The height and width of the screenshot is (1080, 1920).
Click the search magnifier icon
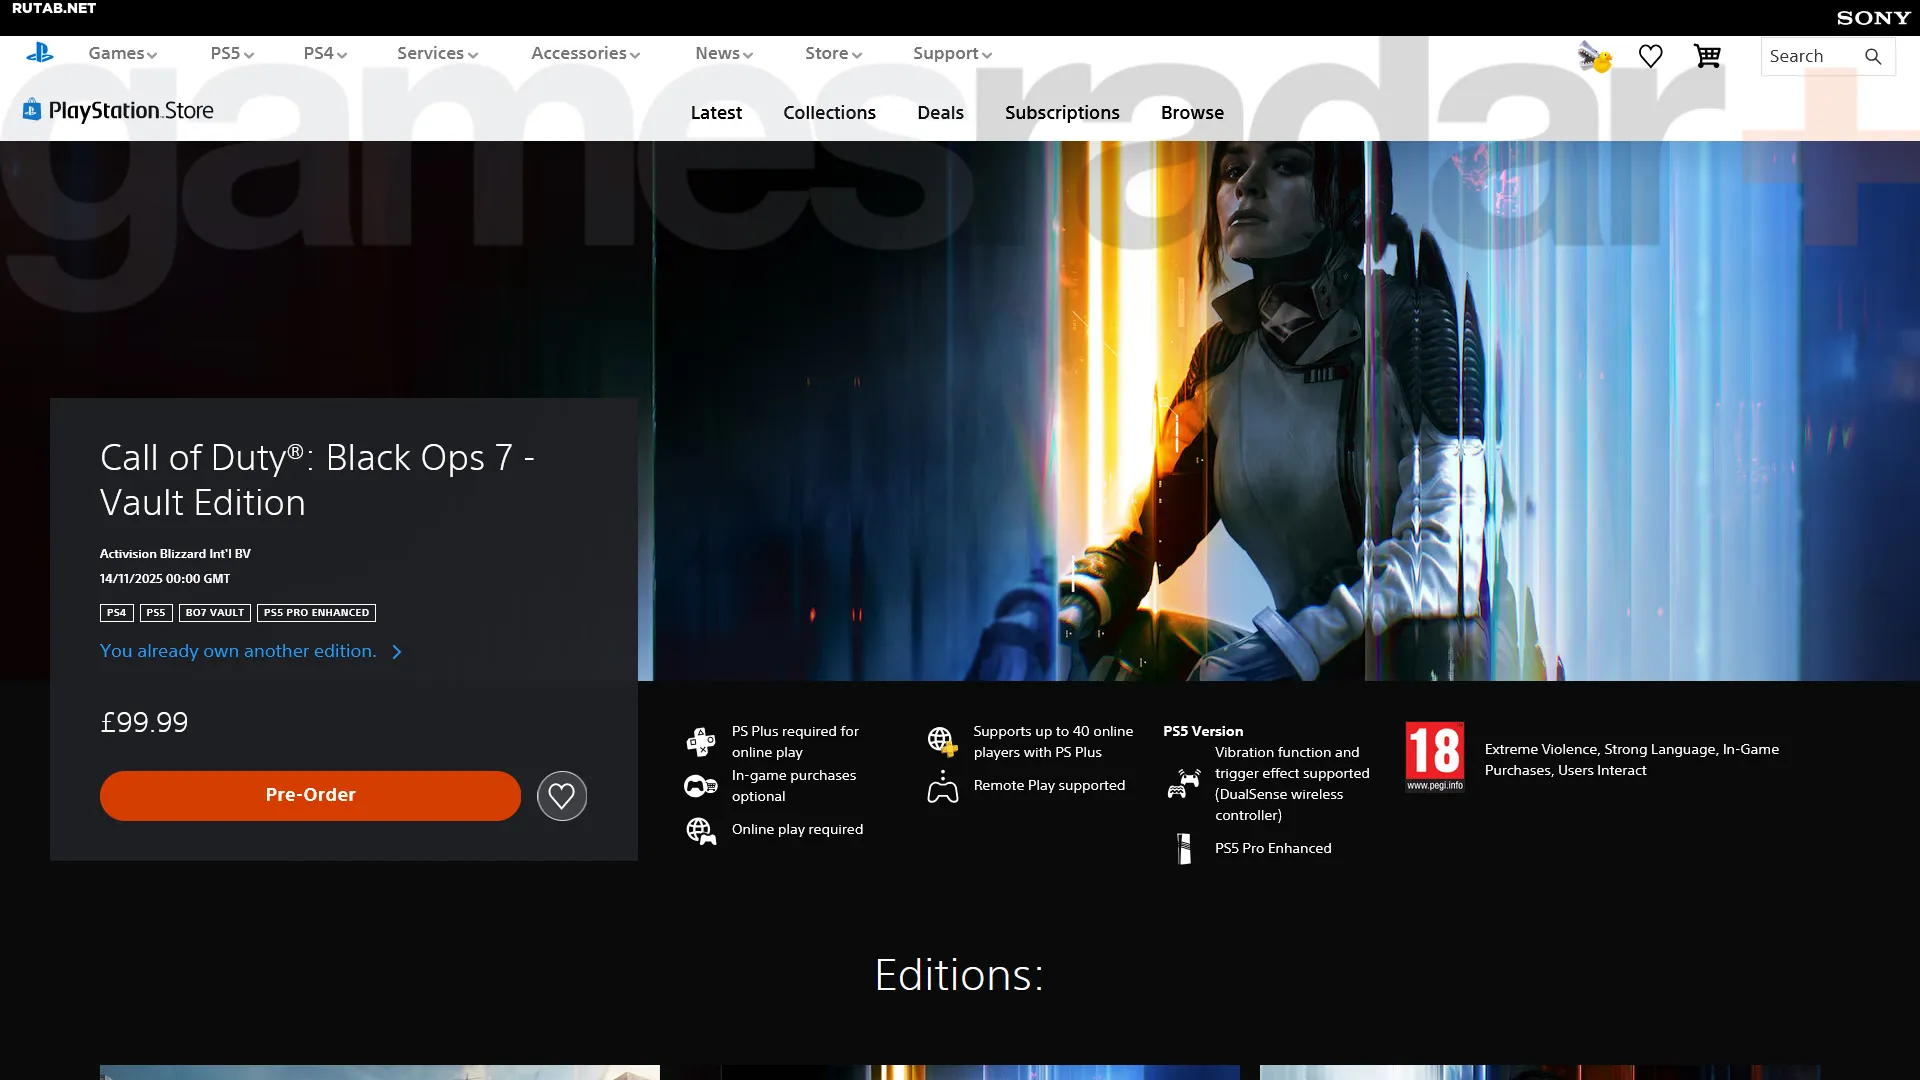(x=1873, y=57)
